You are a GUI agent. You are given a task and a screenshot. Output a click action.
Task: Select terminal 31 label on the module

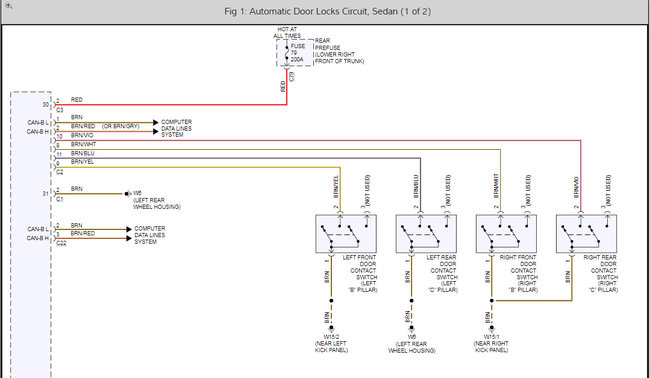coord(46,194)
